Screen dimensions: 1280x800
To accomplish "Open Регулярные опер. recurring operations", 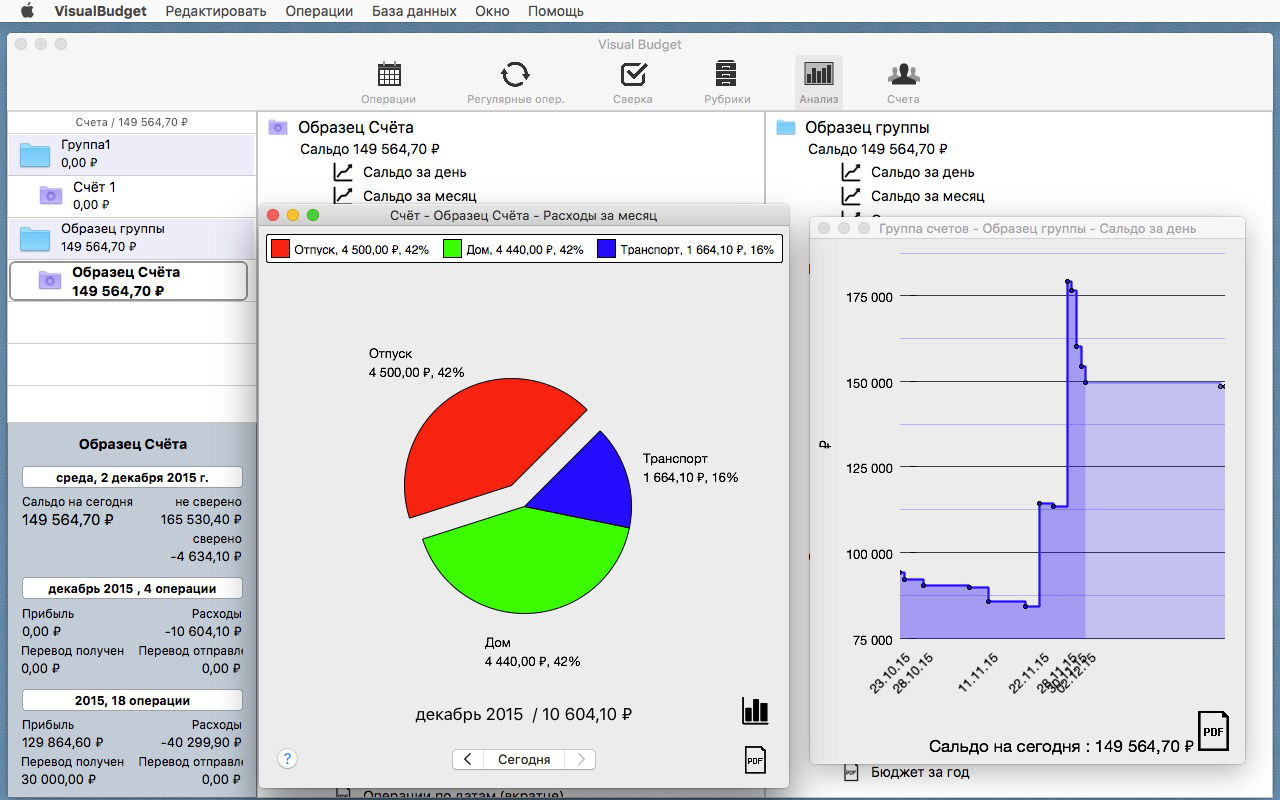I will 515,83.
